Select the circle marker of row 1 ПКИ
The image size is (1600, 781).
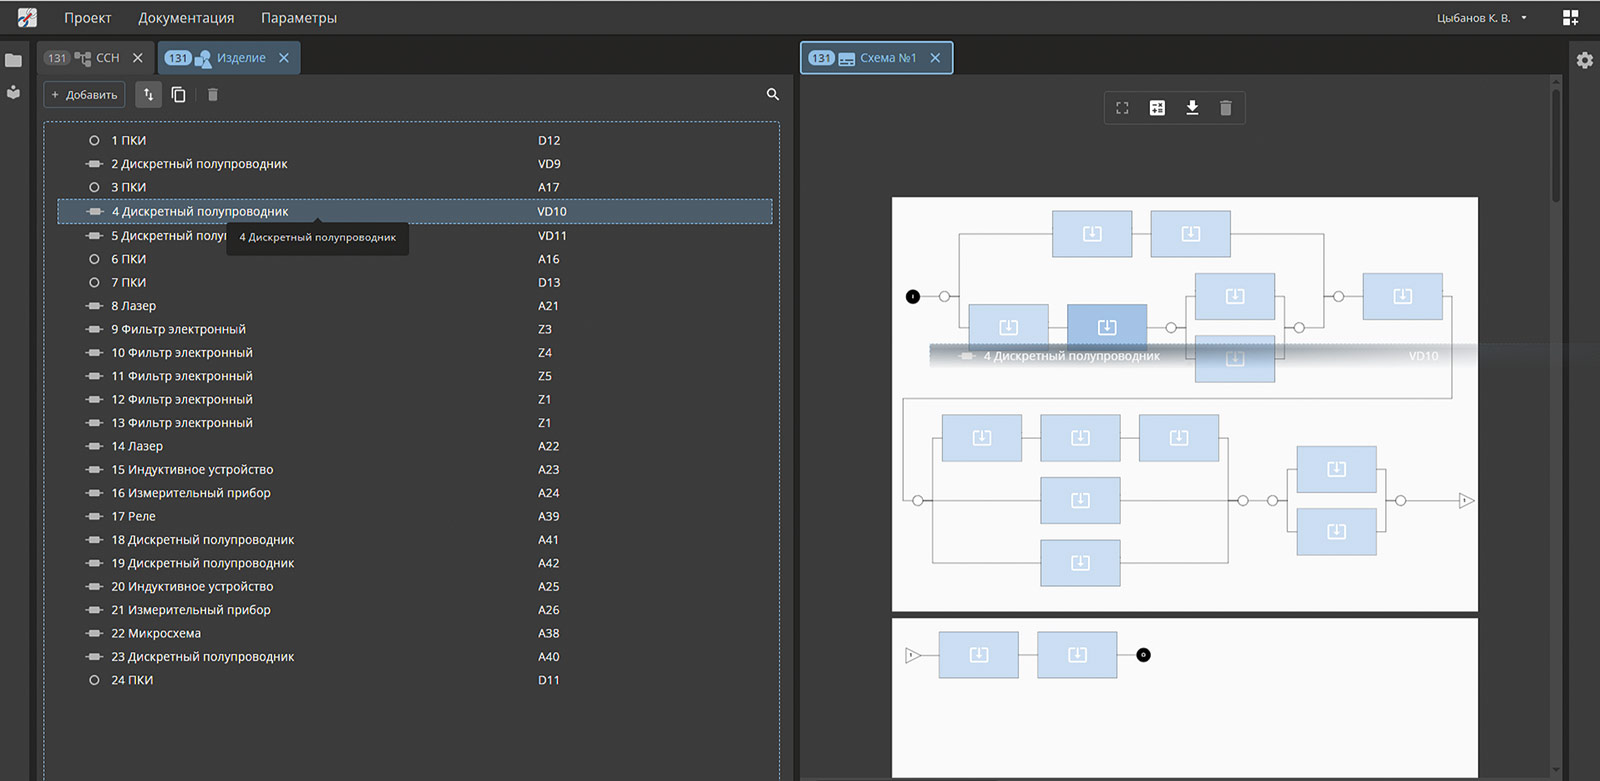click(94, 141)
